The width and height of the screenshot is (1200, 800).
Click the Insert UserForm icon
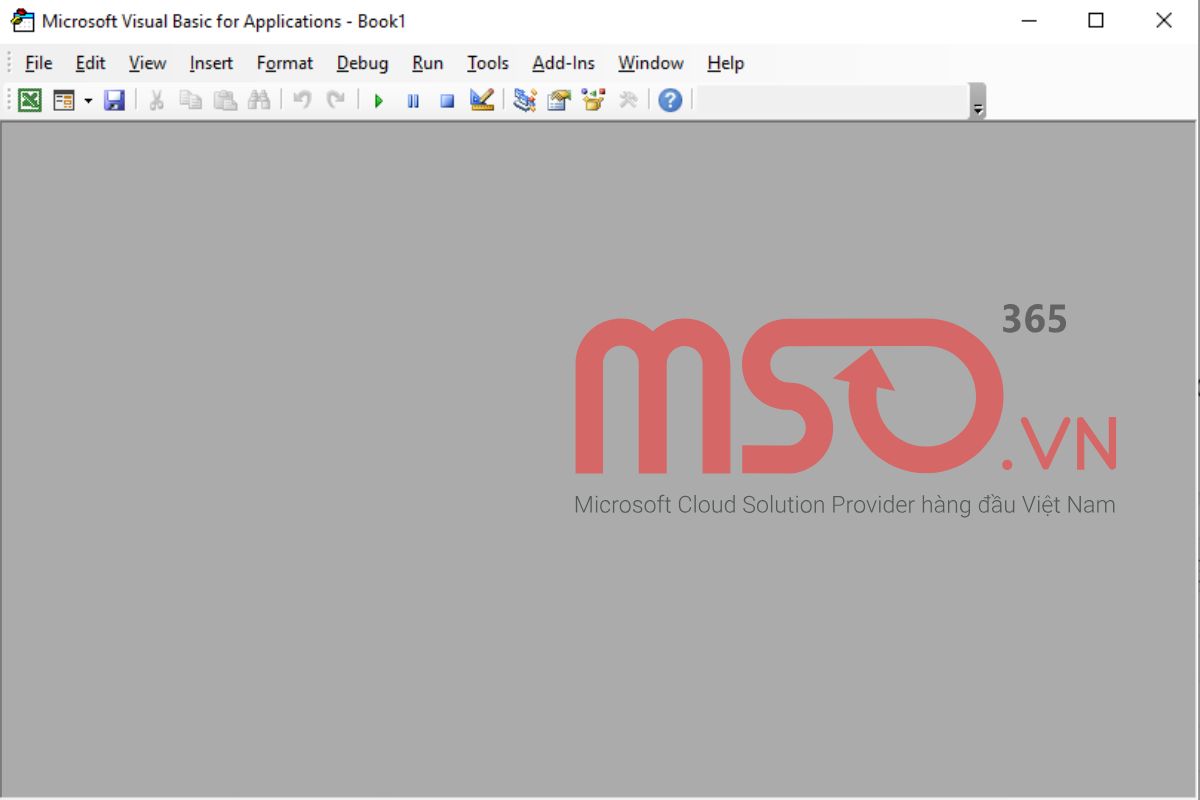point(64,100)
